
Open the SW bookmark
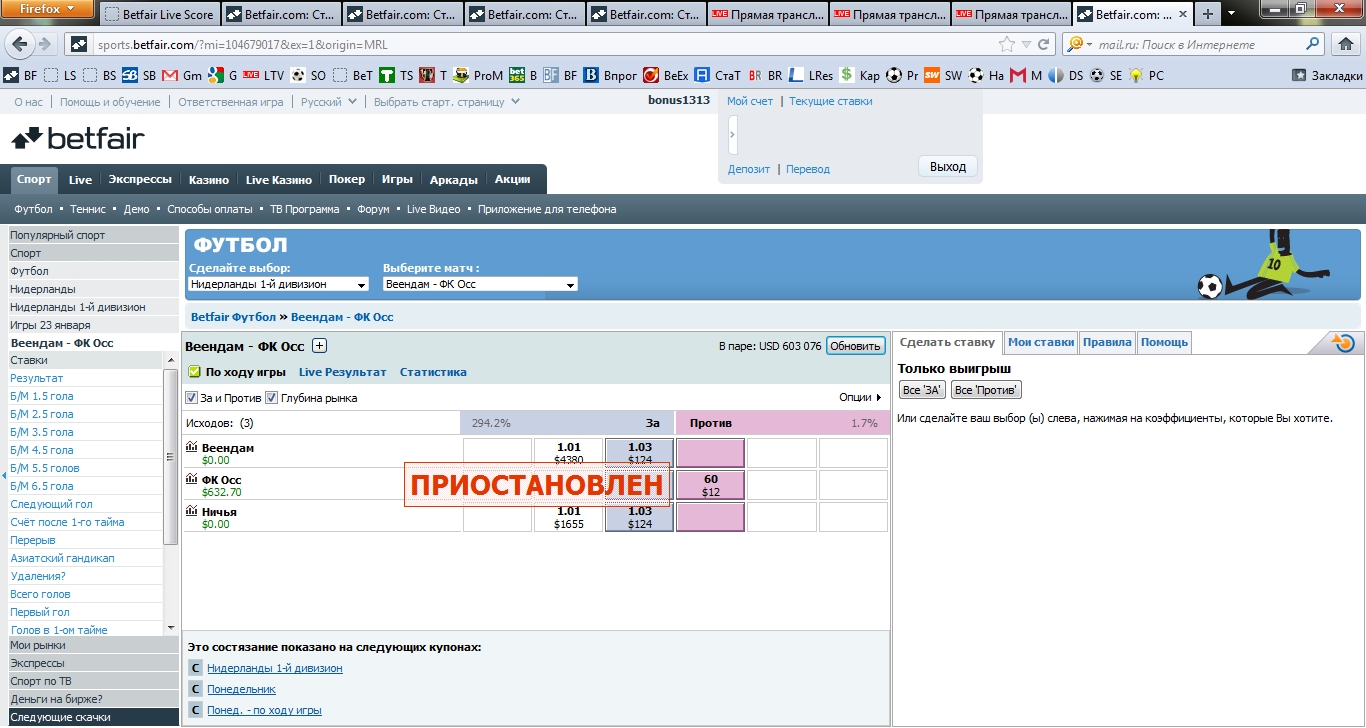coord(943,75)
